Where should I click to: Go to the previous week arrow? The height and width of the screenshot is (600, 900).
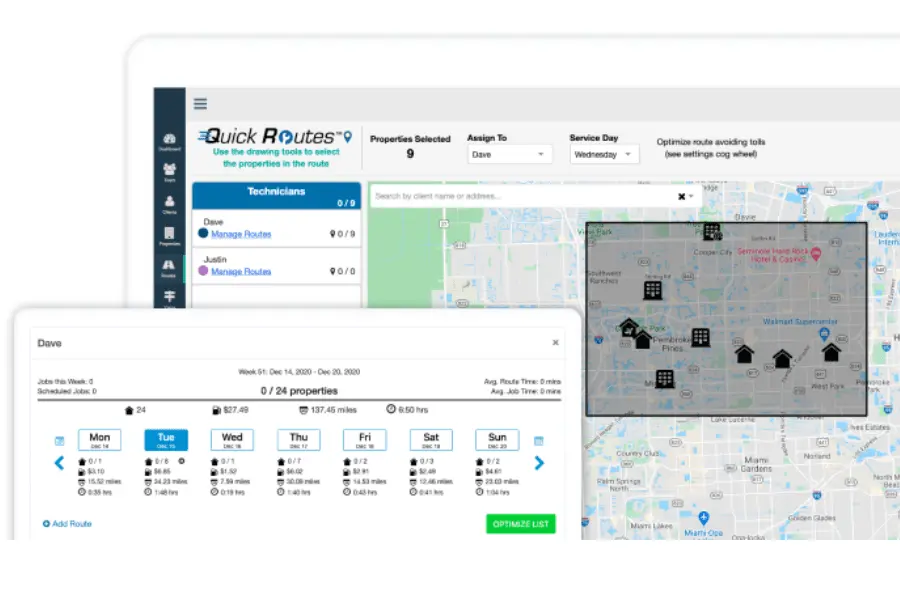pyautogui.click(x=59, y=463)
